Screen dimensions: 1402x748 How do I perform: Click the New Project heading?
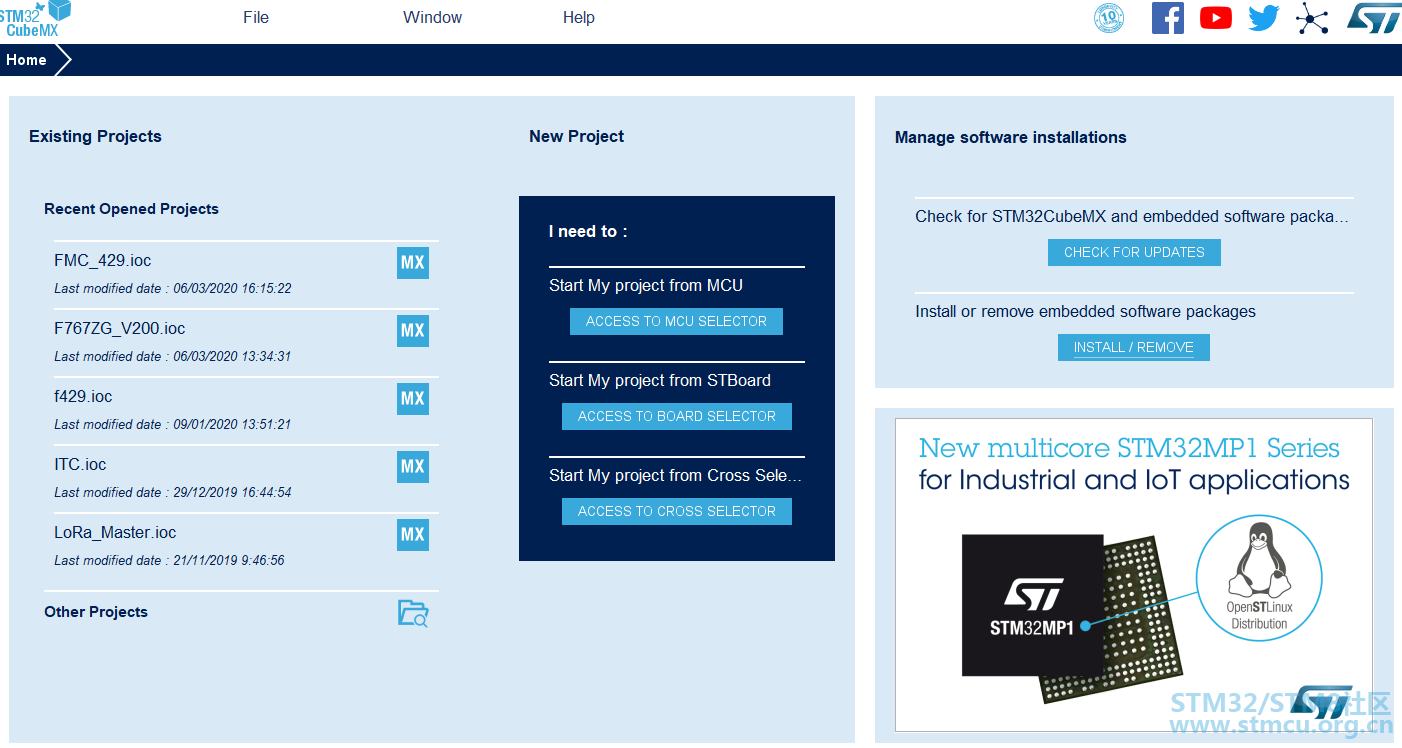coord(577,136)
